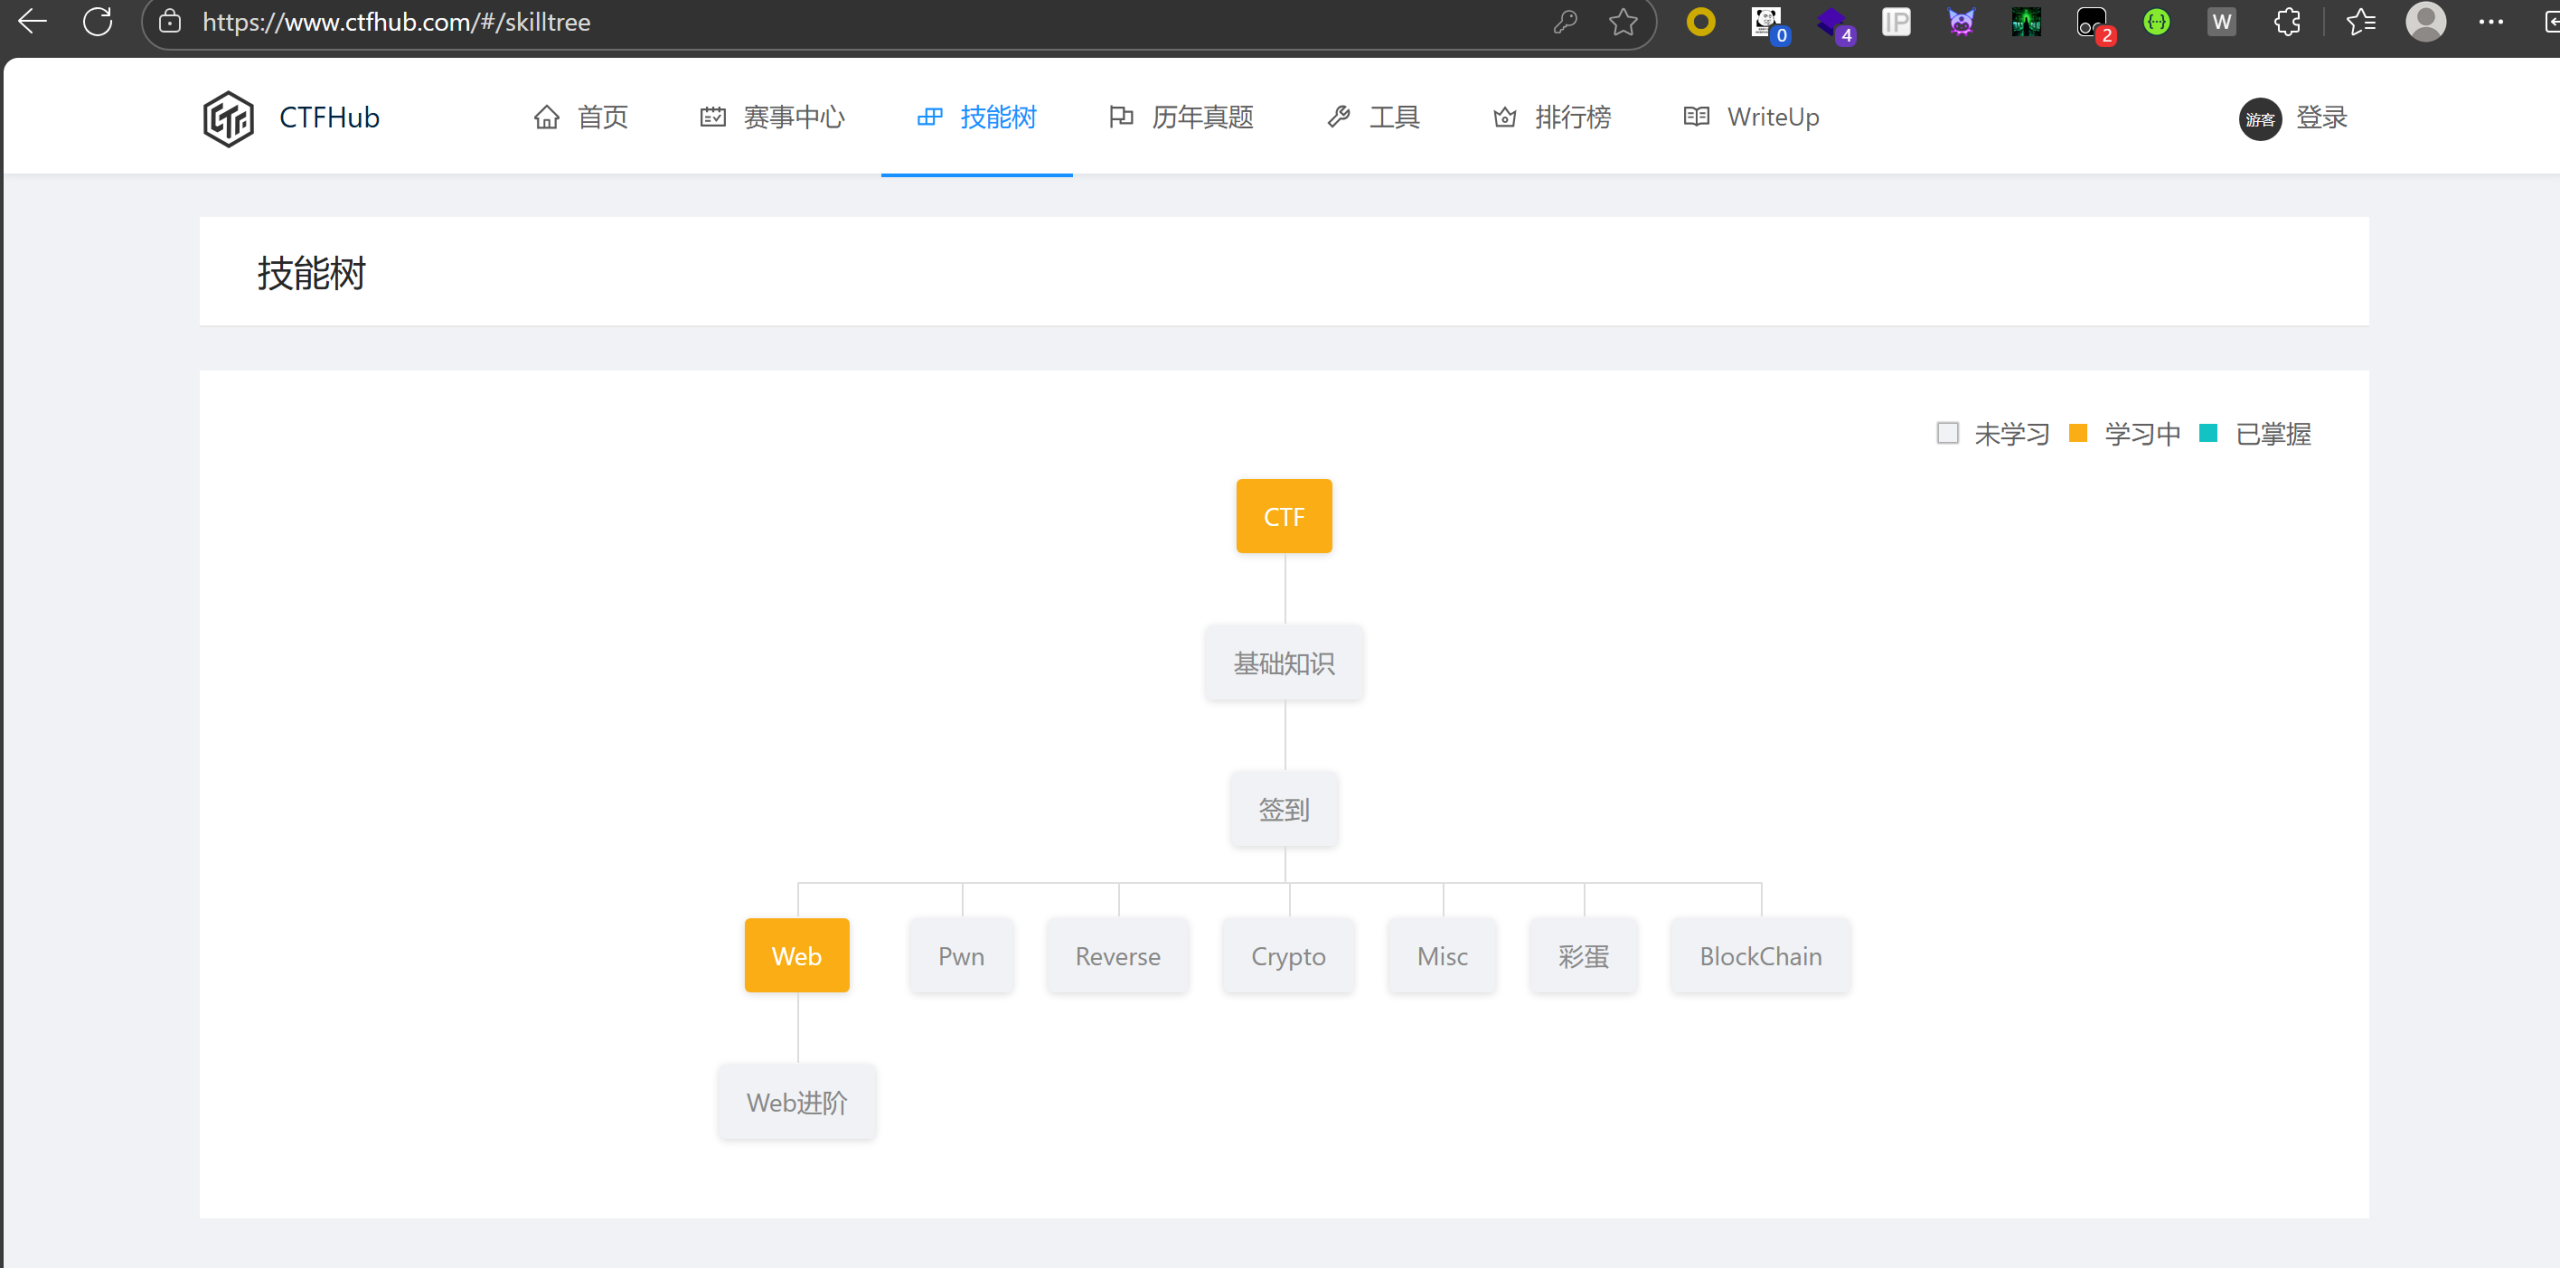Click the guest avatar next to 登录

tap(2259, 119)
